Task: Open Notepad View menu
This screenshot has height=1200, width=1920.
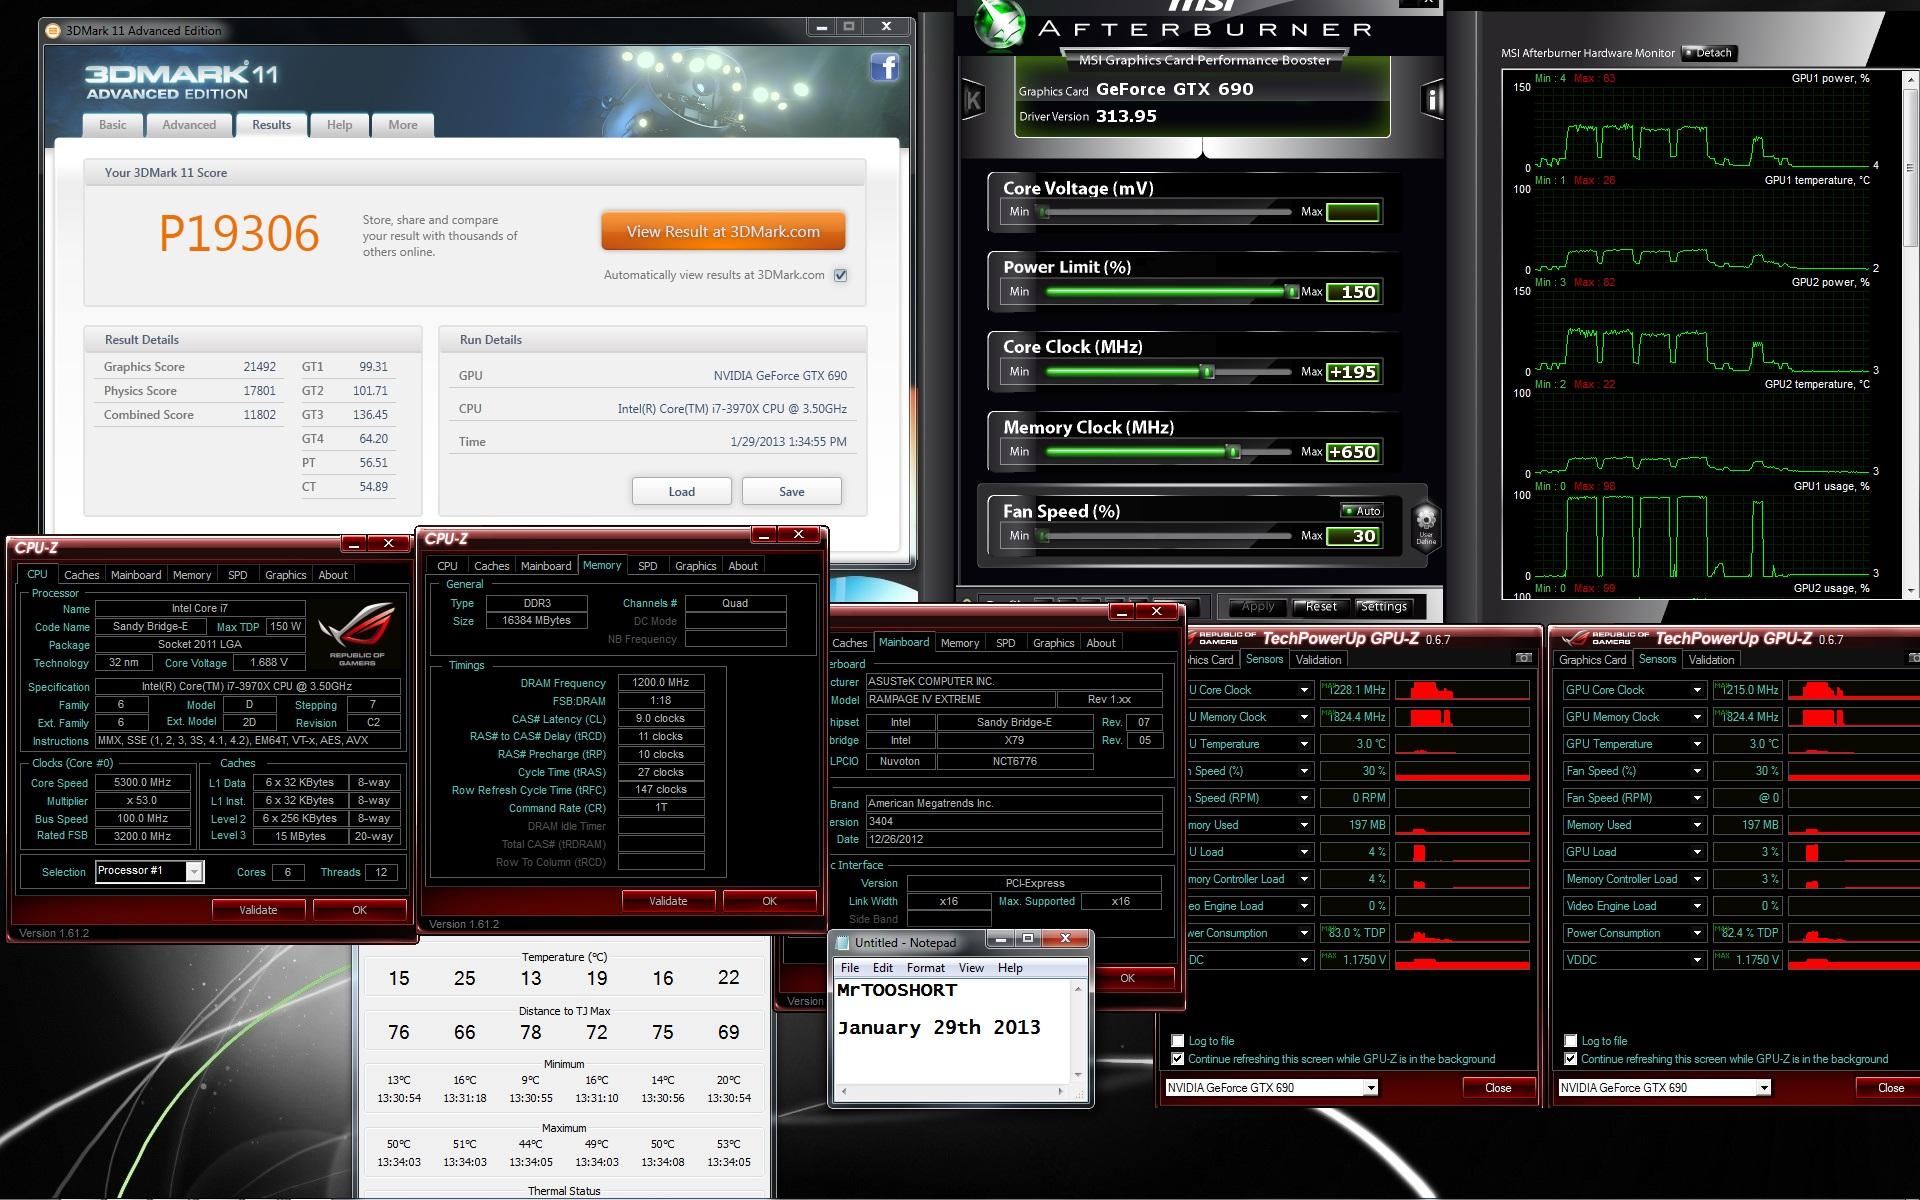Action: coord(971,968)
